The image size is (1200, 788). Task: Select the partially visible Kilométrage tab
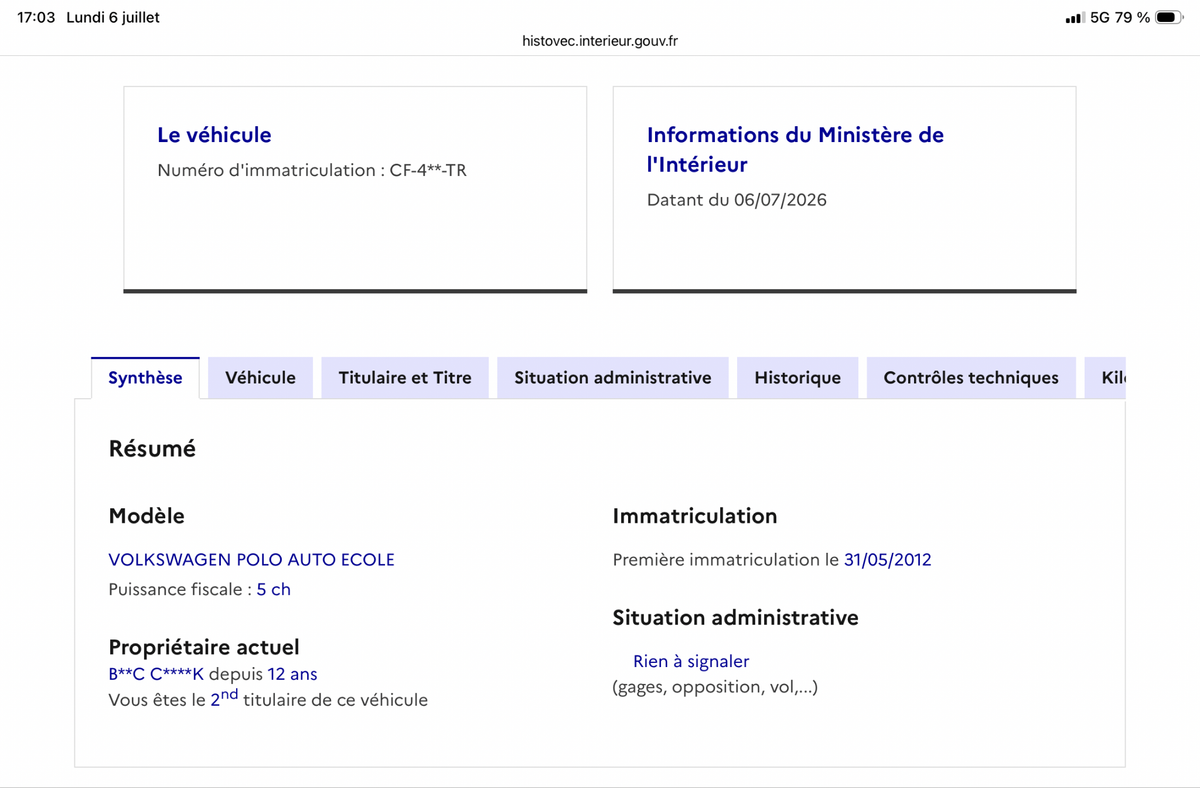click(x=1106, y=377)
